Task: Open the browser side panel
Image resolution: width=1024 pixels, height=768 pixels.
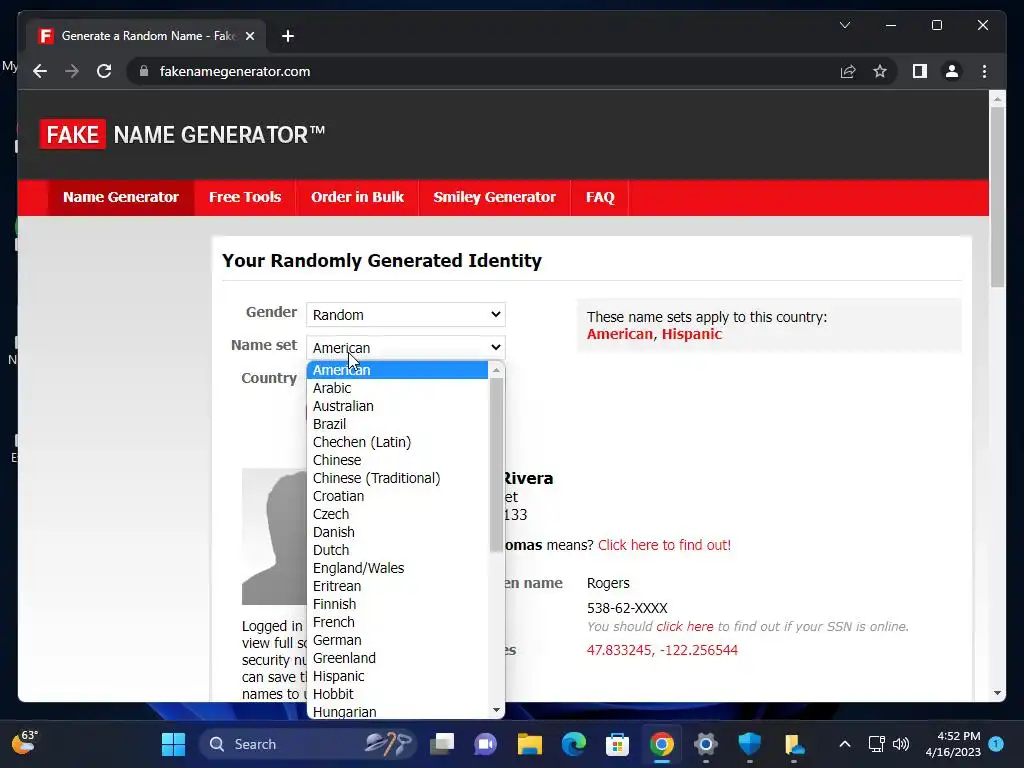Action: [920, 71]
